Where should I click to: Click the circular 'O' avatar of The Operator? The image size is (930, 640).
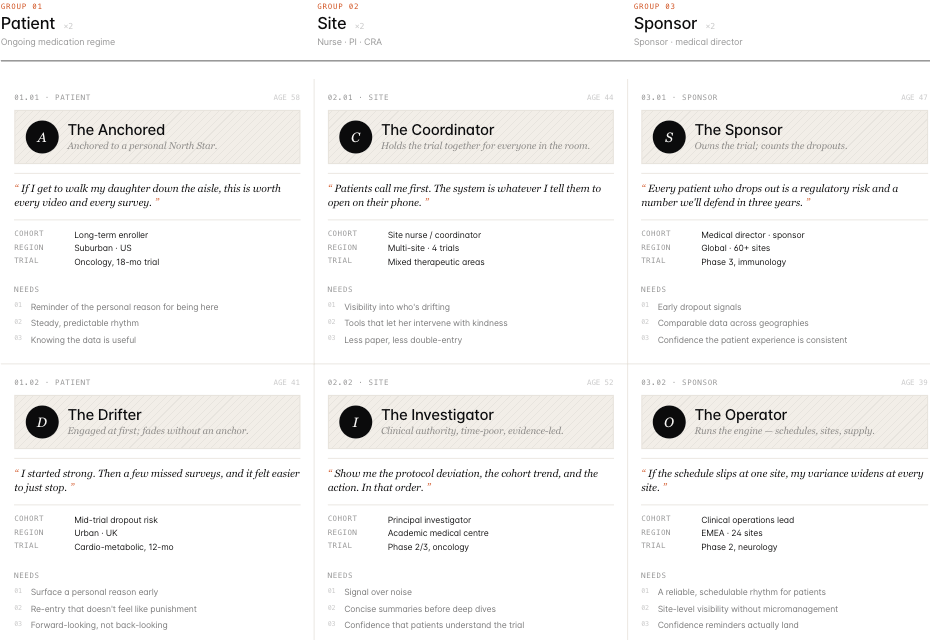click(669, 422)
